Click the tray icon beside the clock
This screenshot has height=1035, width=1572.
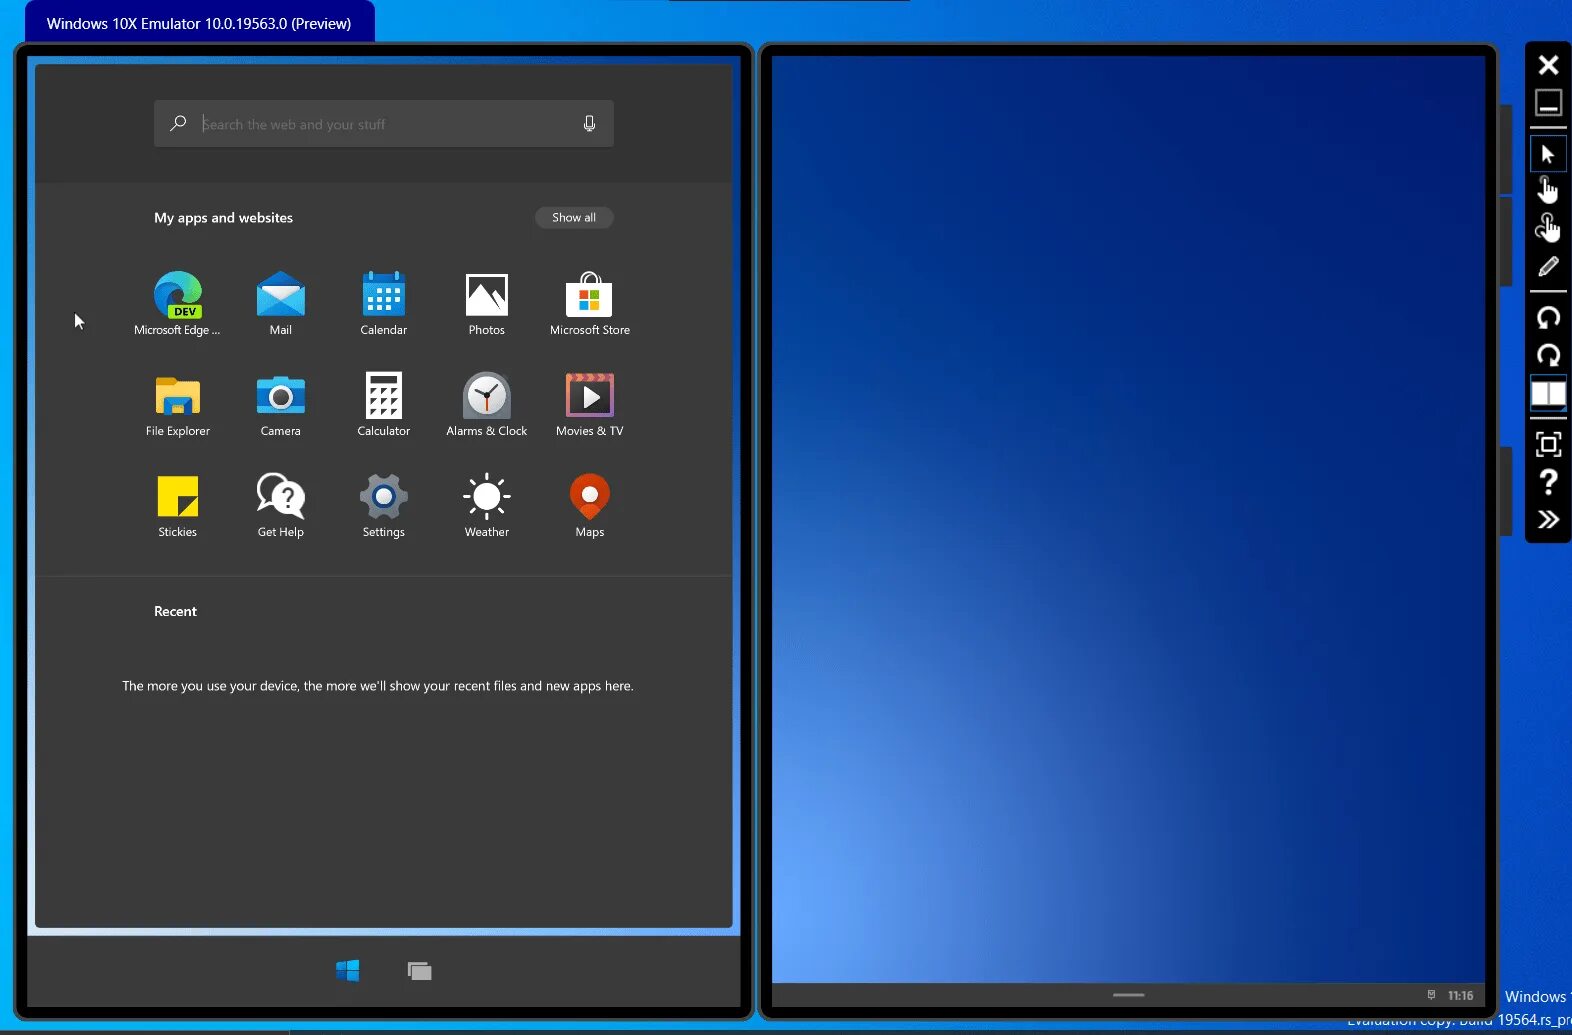[x=1431, y=995]
